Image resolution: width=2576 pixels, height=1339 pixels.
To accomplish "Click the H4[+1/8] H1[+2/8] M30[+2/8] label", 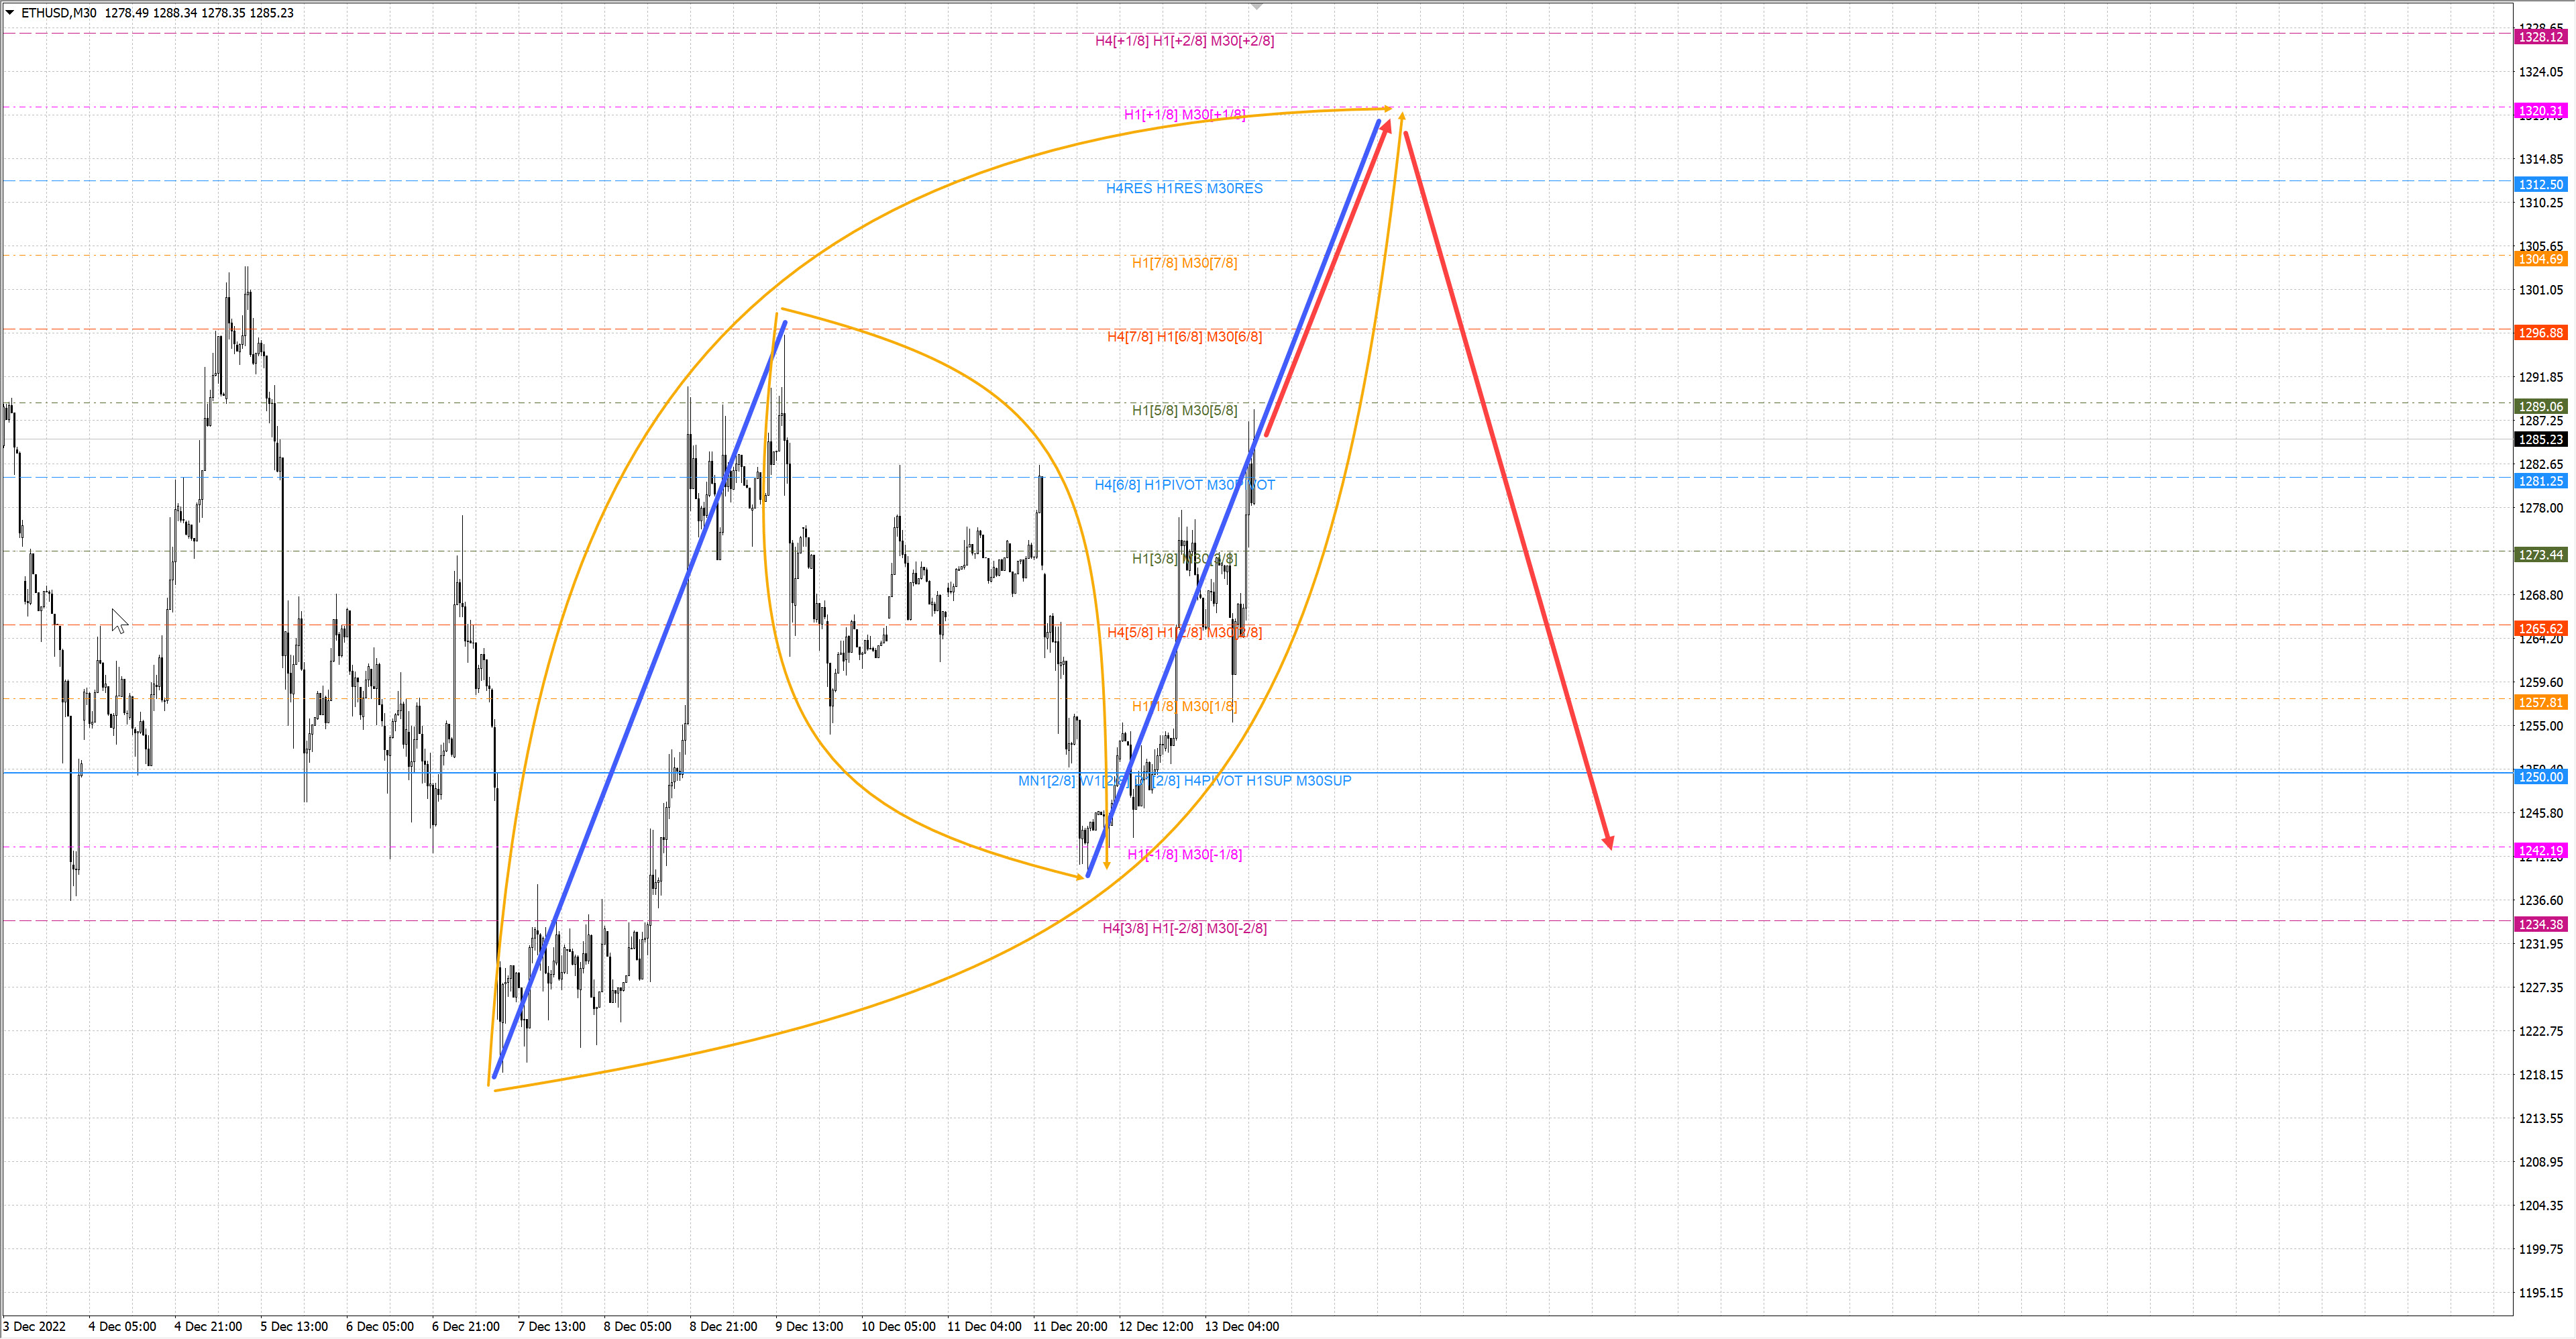I will 1184,41.
